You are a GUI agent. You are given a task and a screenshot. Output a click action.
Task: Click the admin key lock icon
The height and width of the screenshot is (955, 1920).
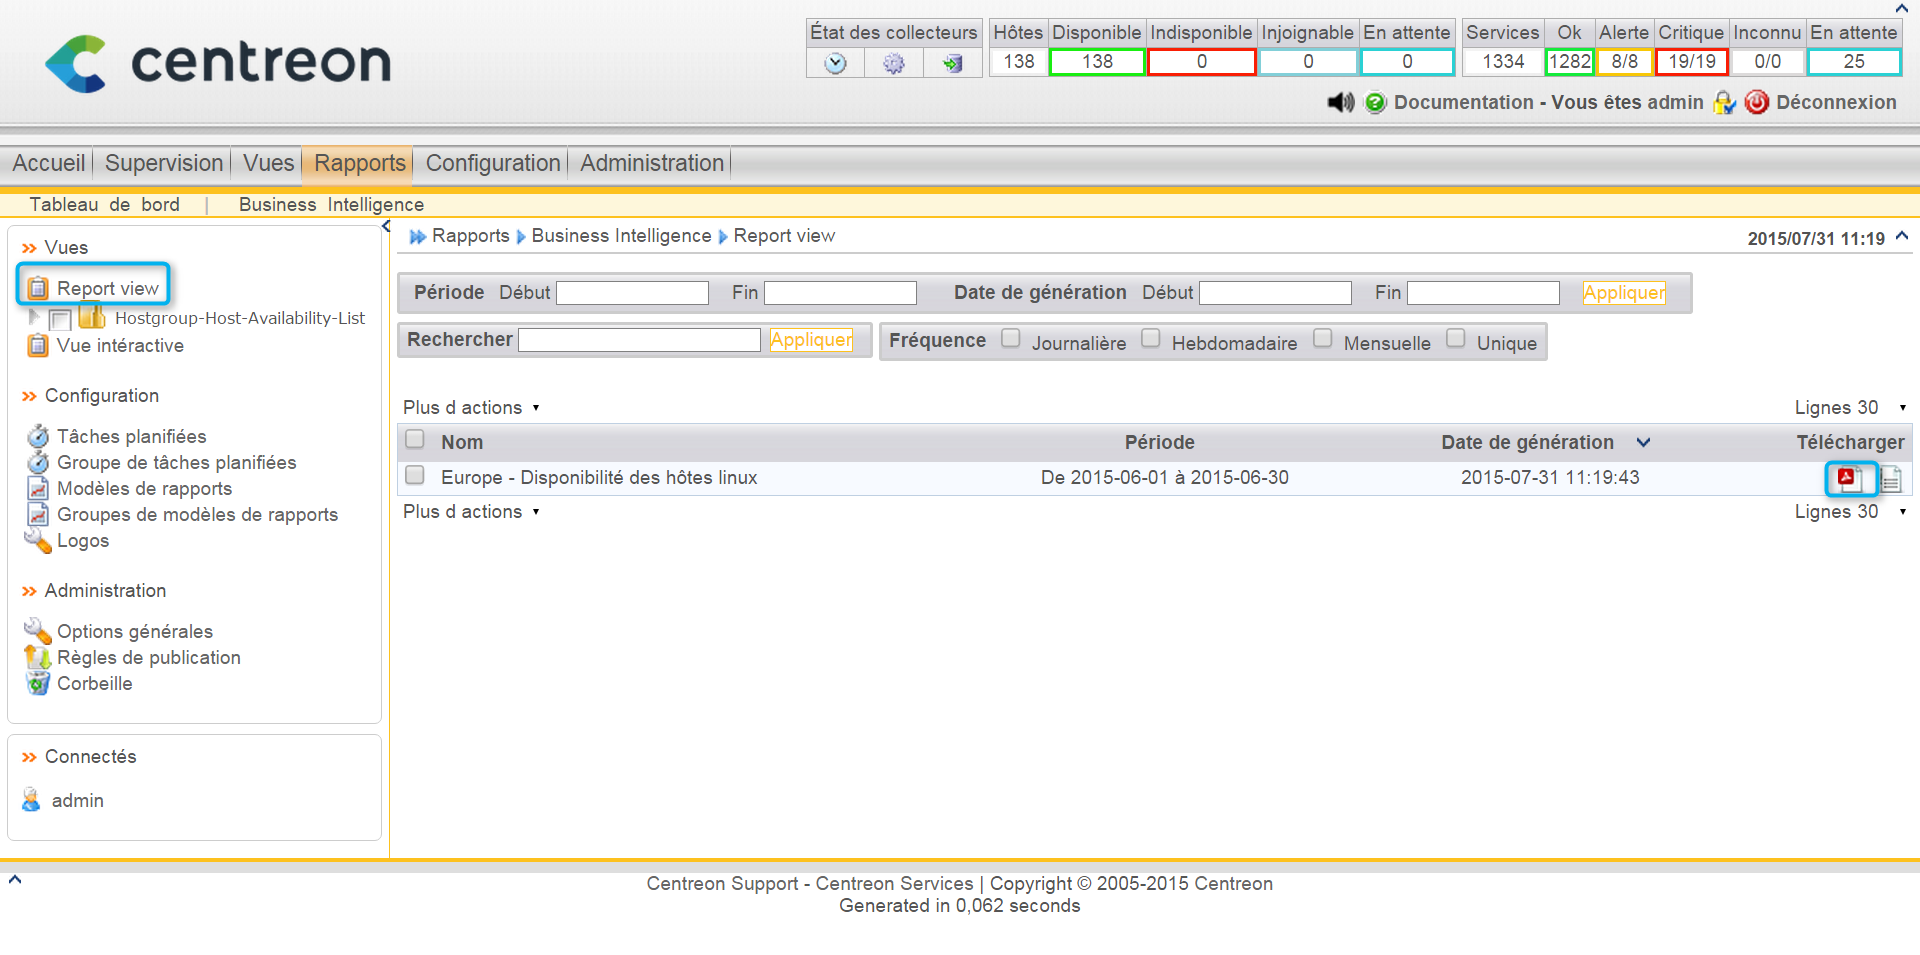click(x=1724, y=102)
